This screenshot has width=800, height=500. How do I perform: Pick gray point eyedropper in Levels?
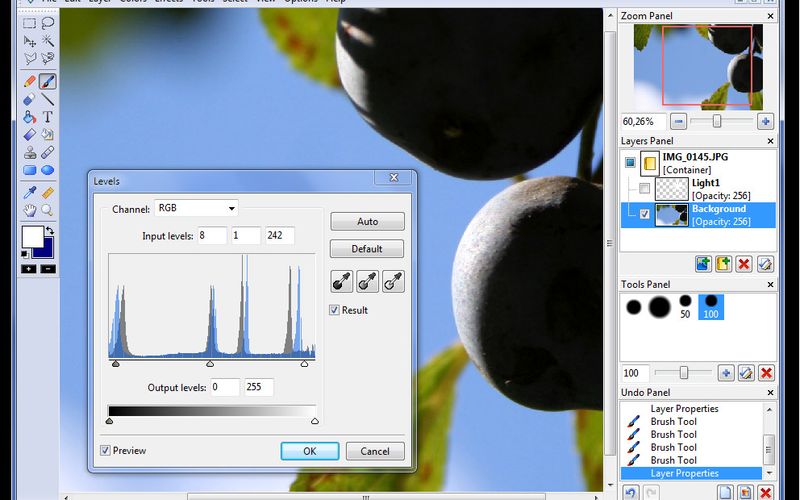click(x=367, y=282)
